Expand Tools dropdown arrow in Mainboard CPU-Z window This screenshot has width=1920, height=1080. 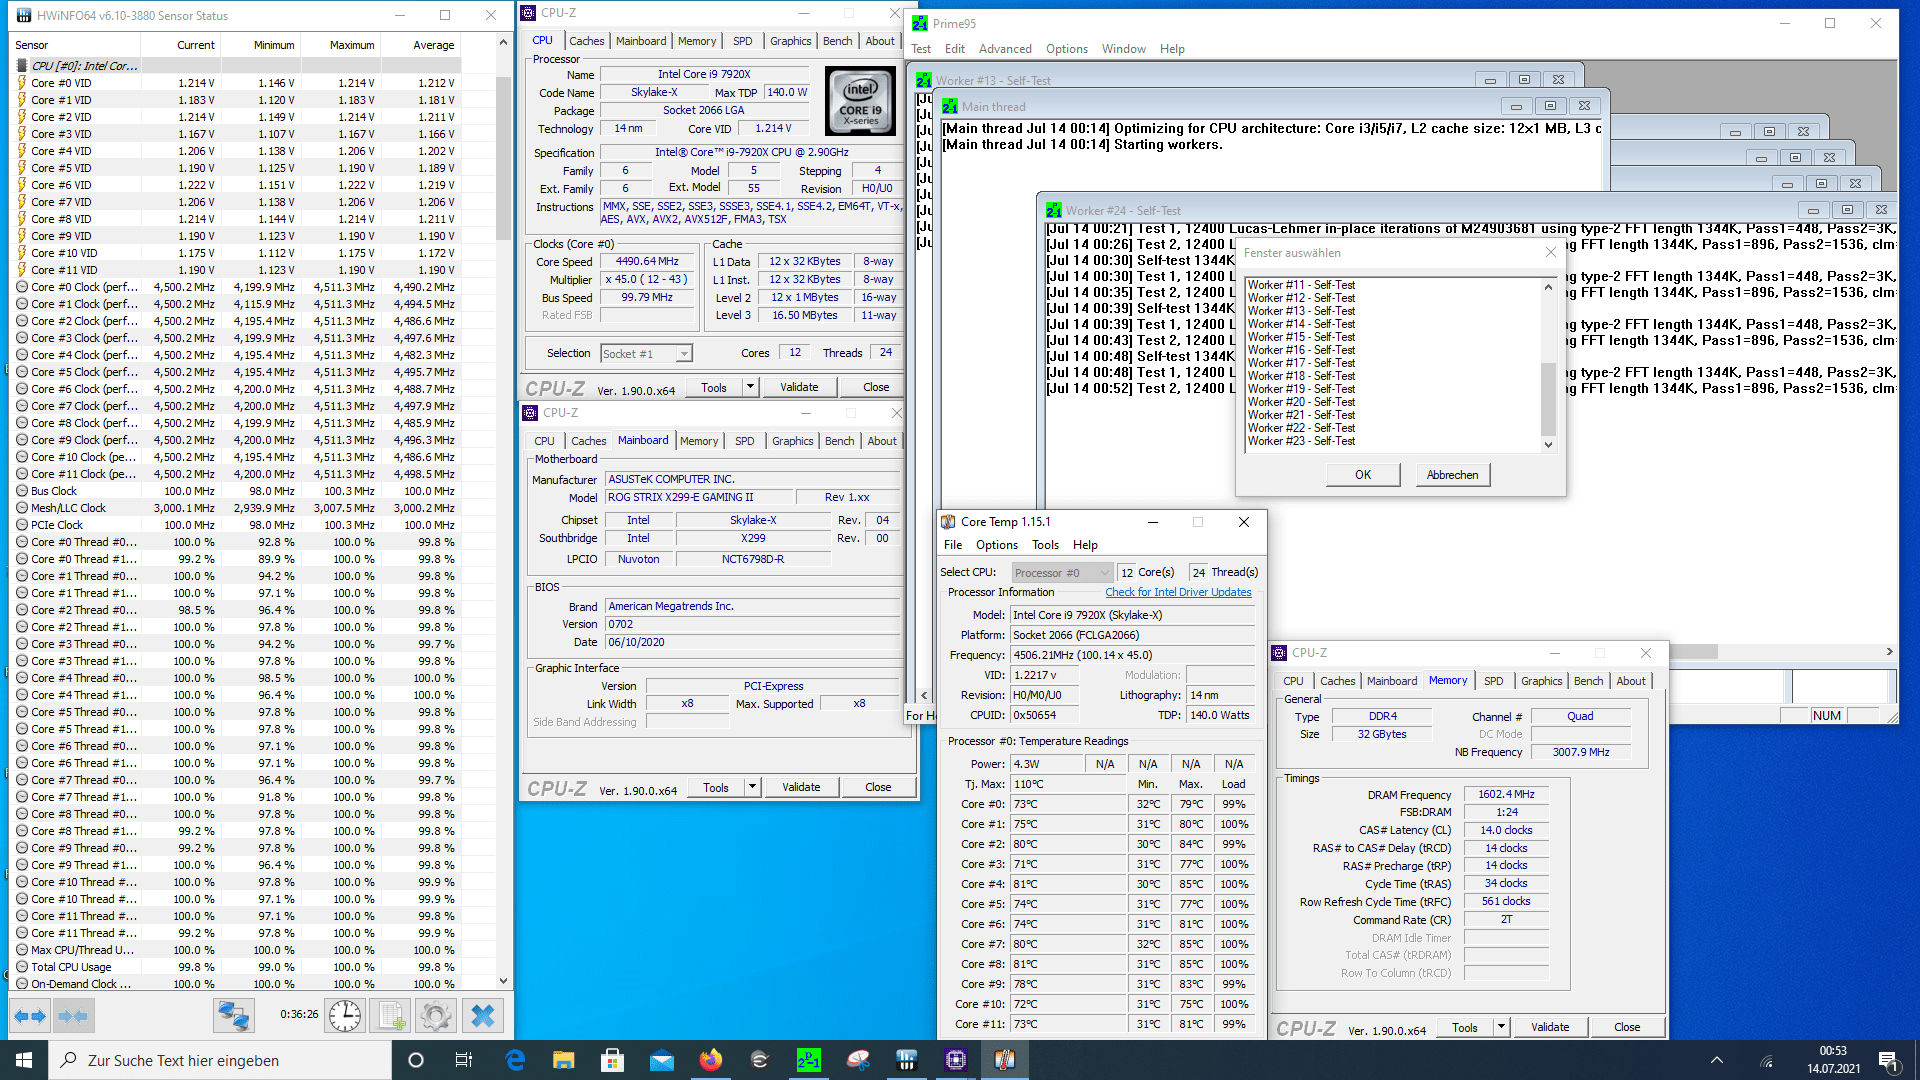(752, 787)
